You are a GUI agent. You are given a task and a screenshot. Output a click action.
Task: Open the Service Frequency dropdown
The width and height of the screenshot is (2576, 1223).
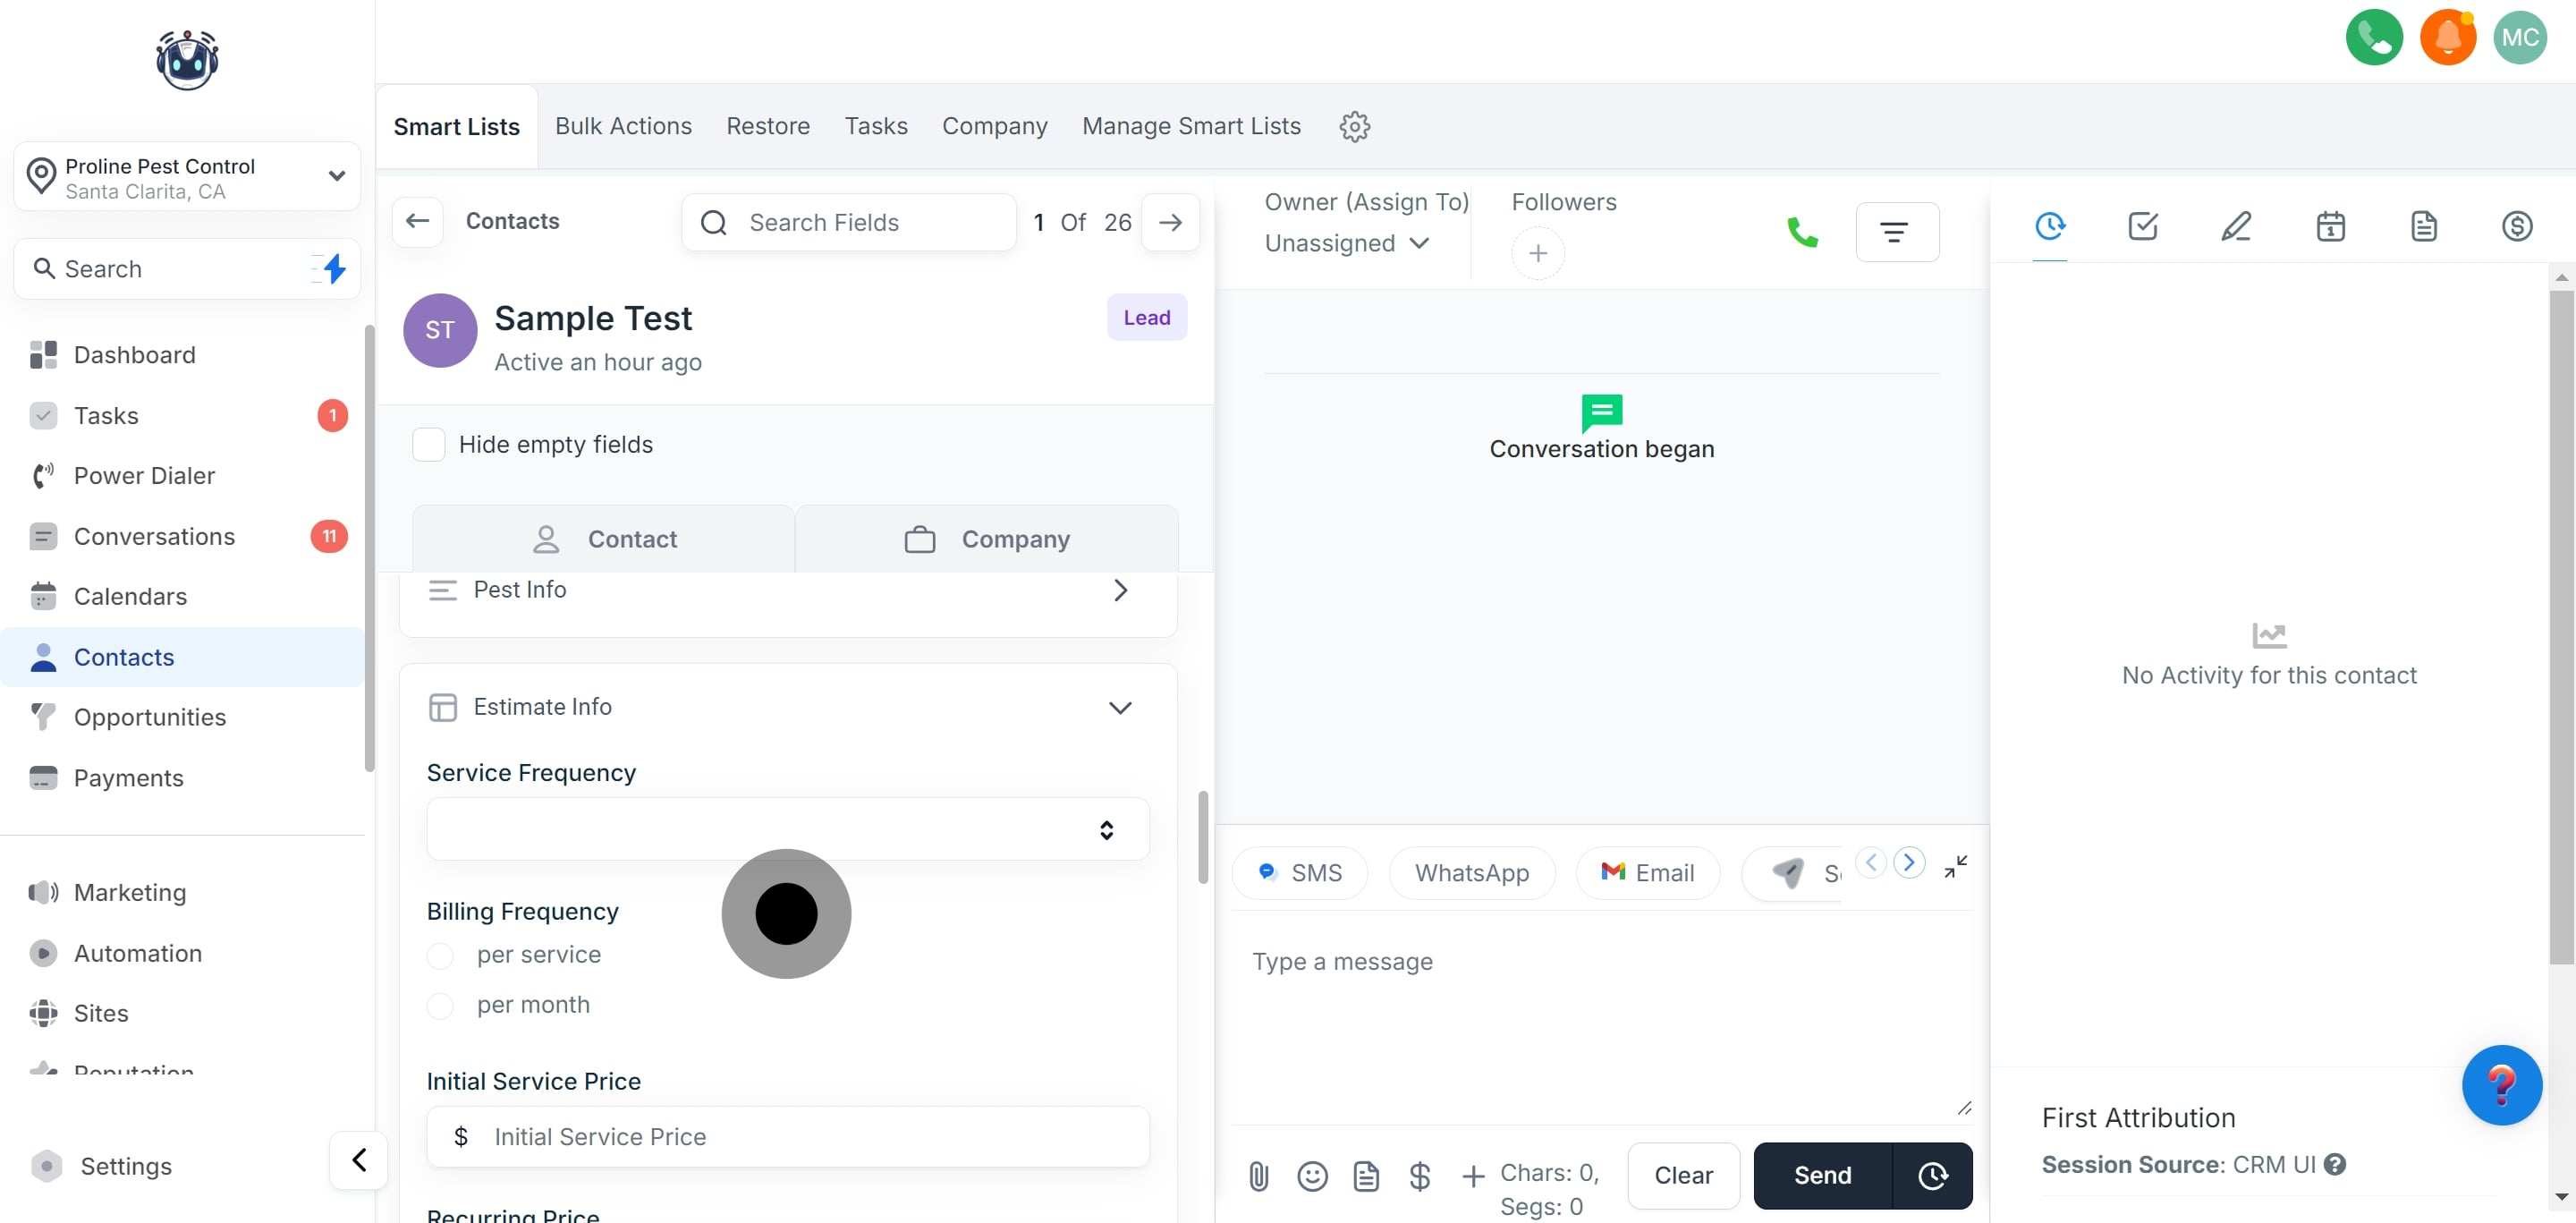787,829
